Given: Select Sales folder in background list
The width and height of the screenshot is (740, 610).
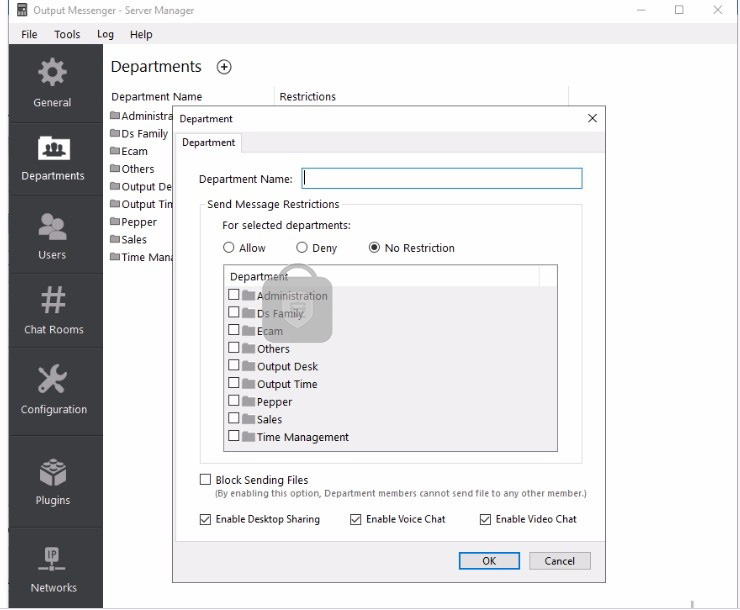Looking at the screenshot, I should [x=128, y=239].
